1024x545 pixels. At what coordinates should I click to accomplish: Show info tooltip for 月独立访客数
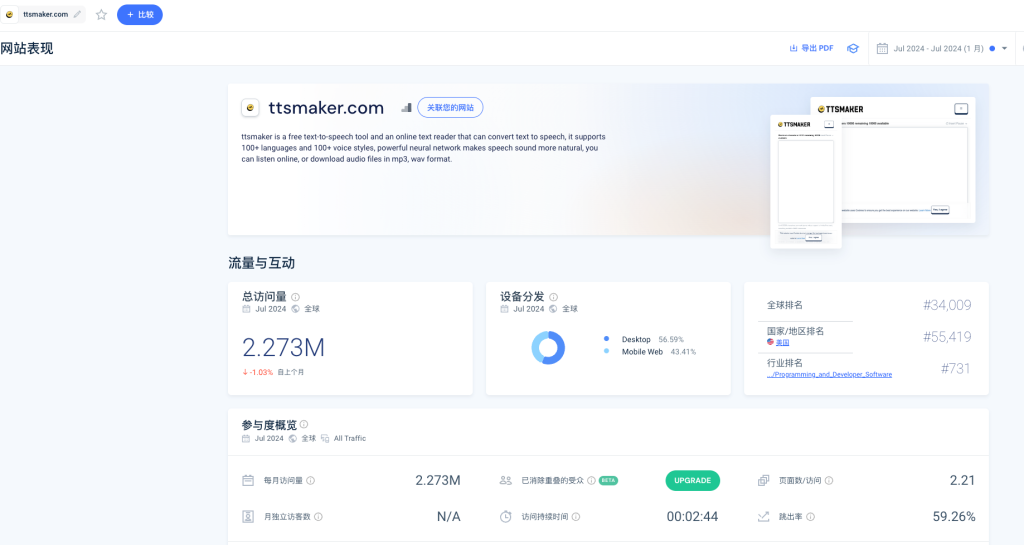pos(318,516)
